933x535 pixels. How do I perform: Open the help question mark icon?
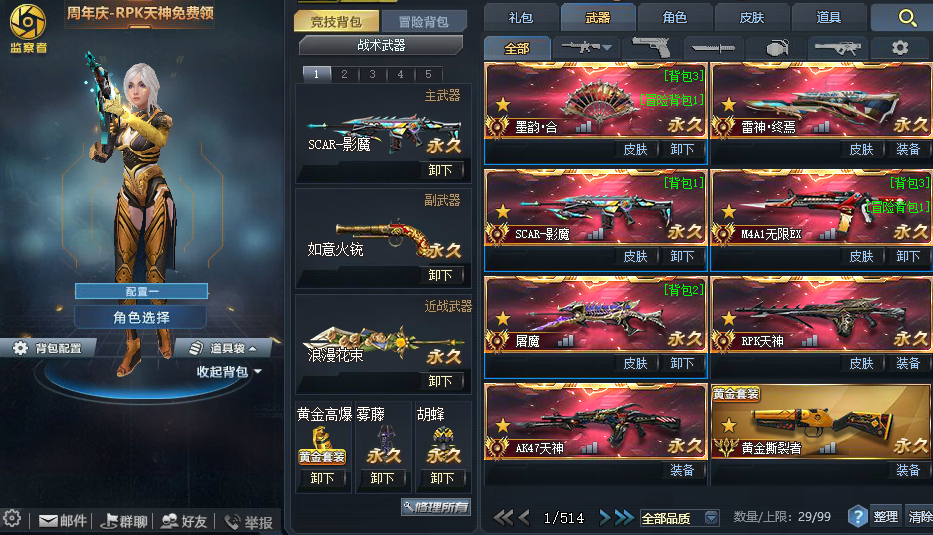point(857,516)
